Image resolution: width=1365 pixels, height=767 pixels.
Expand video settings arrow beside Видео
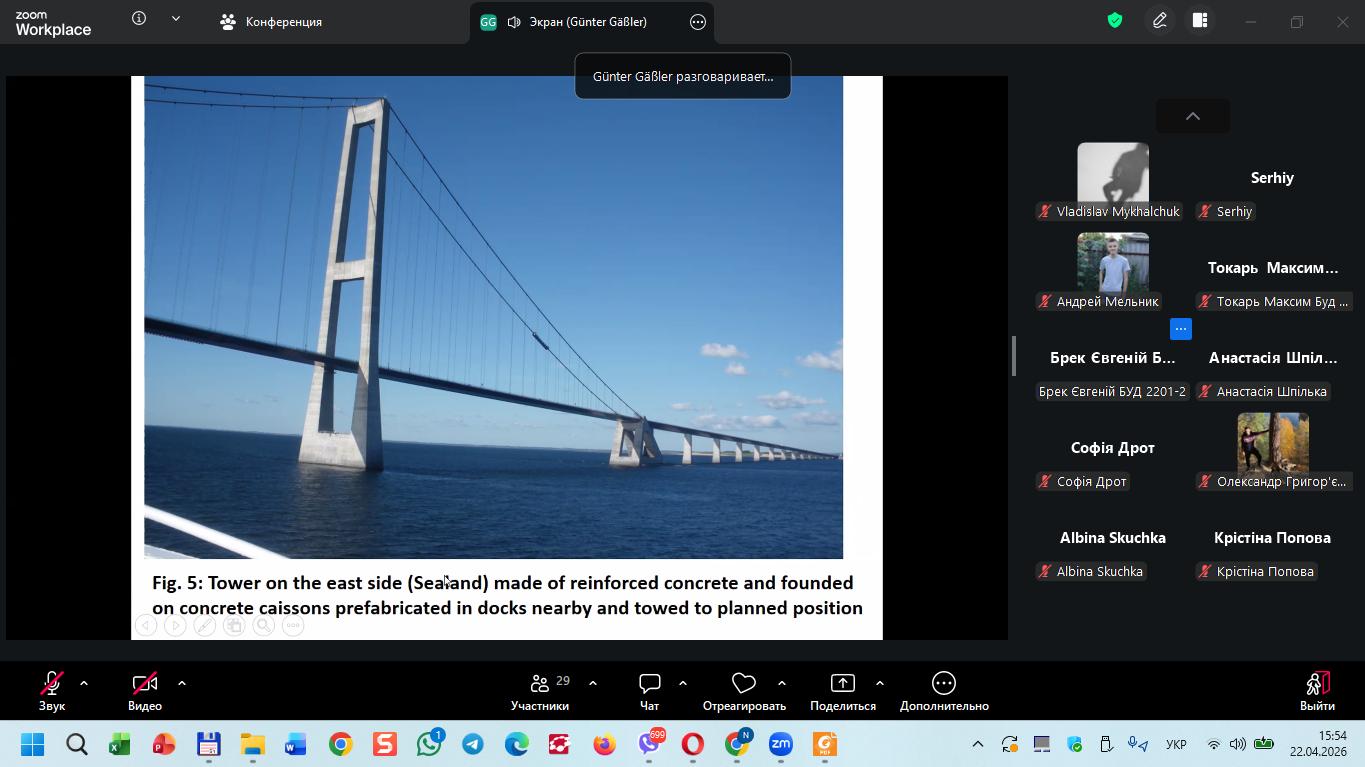pos(182,683)
